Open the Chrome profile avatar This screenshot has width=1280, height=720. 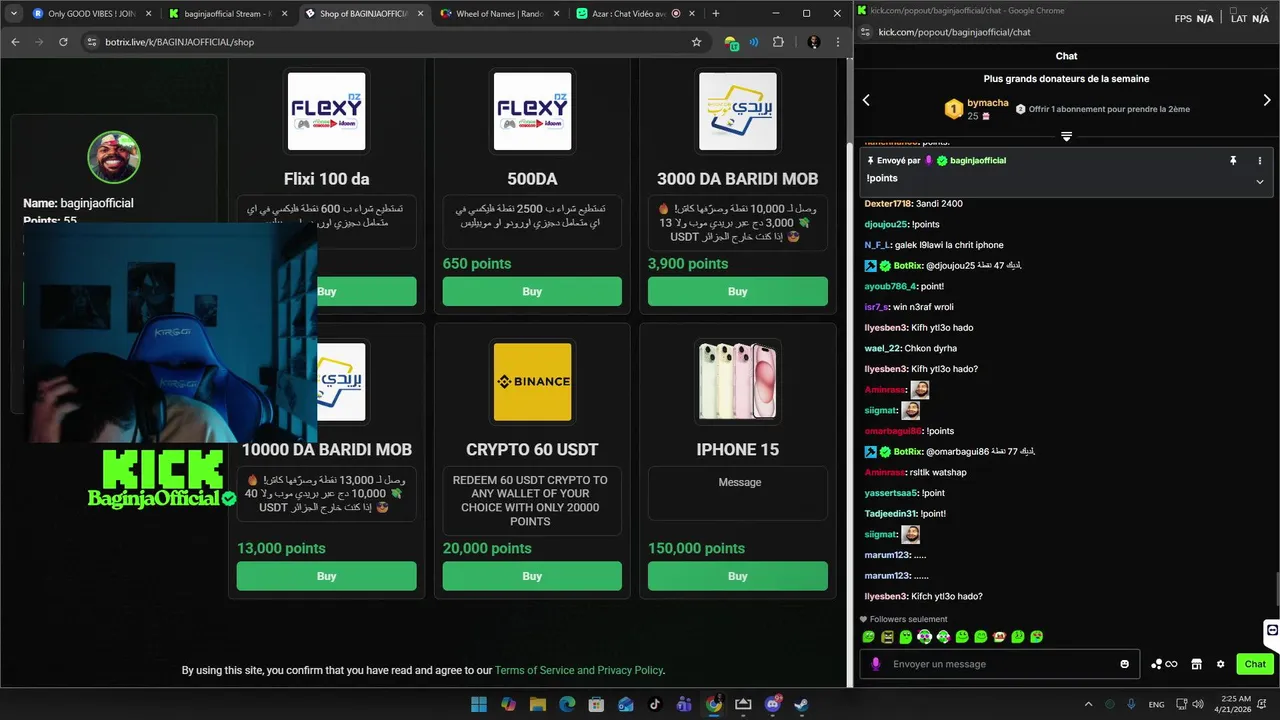pyautogui.click(x=814, y=42)
